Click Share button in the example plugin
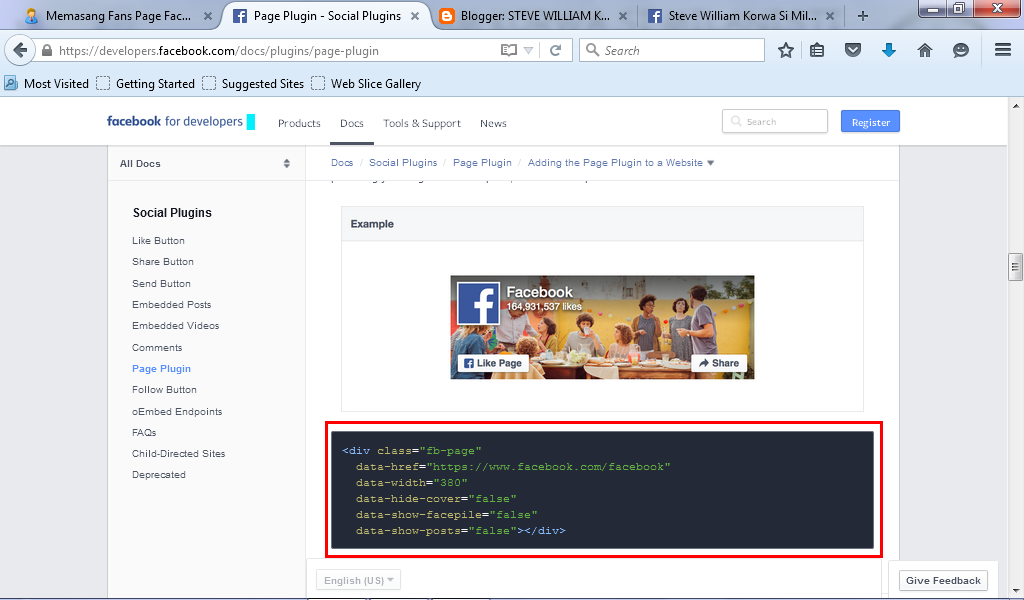 (x=718, y=363)
